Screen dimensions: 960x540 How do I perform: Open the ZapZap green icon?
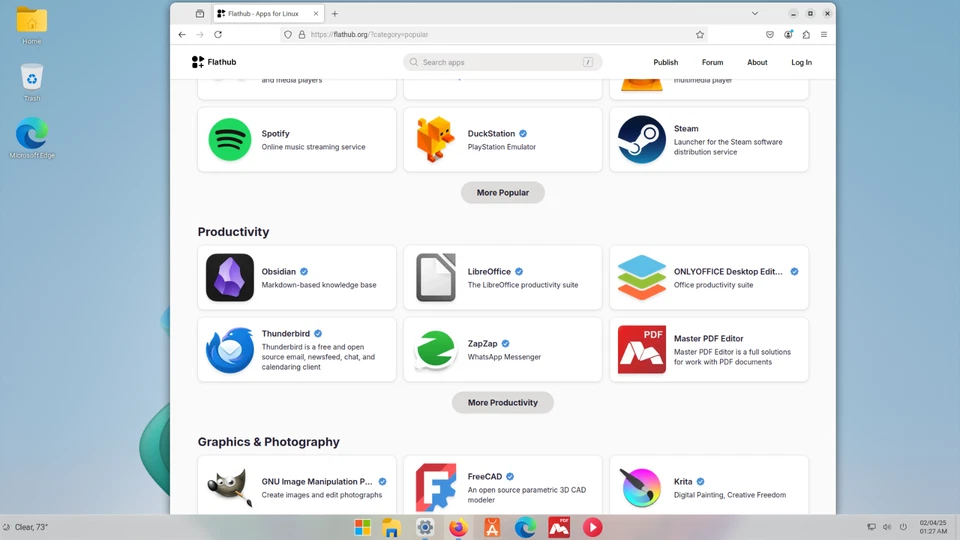[x=435, y=350]
